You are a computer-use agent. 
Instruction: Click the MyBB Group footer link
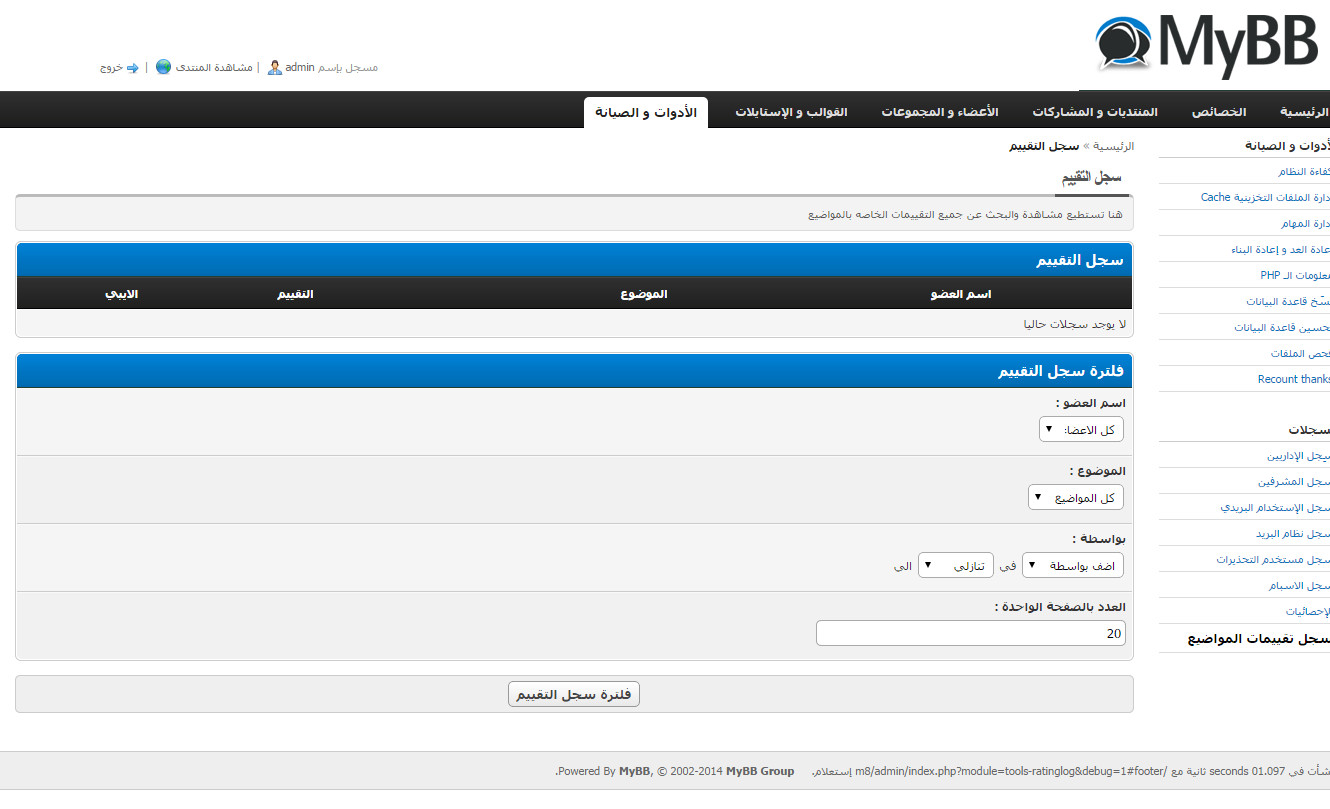coord(760,771)
